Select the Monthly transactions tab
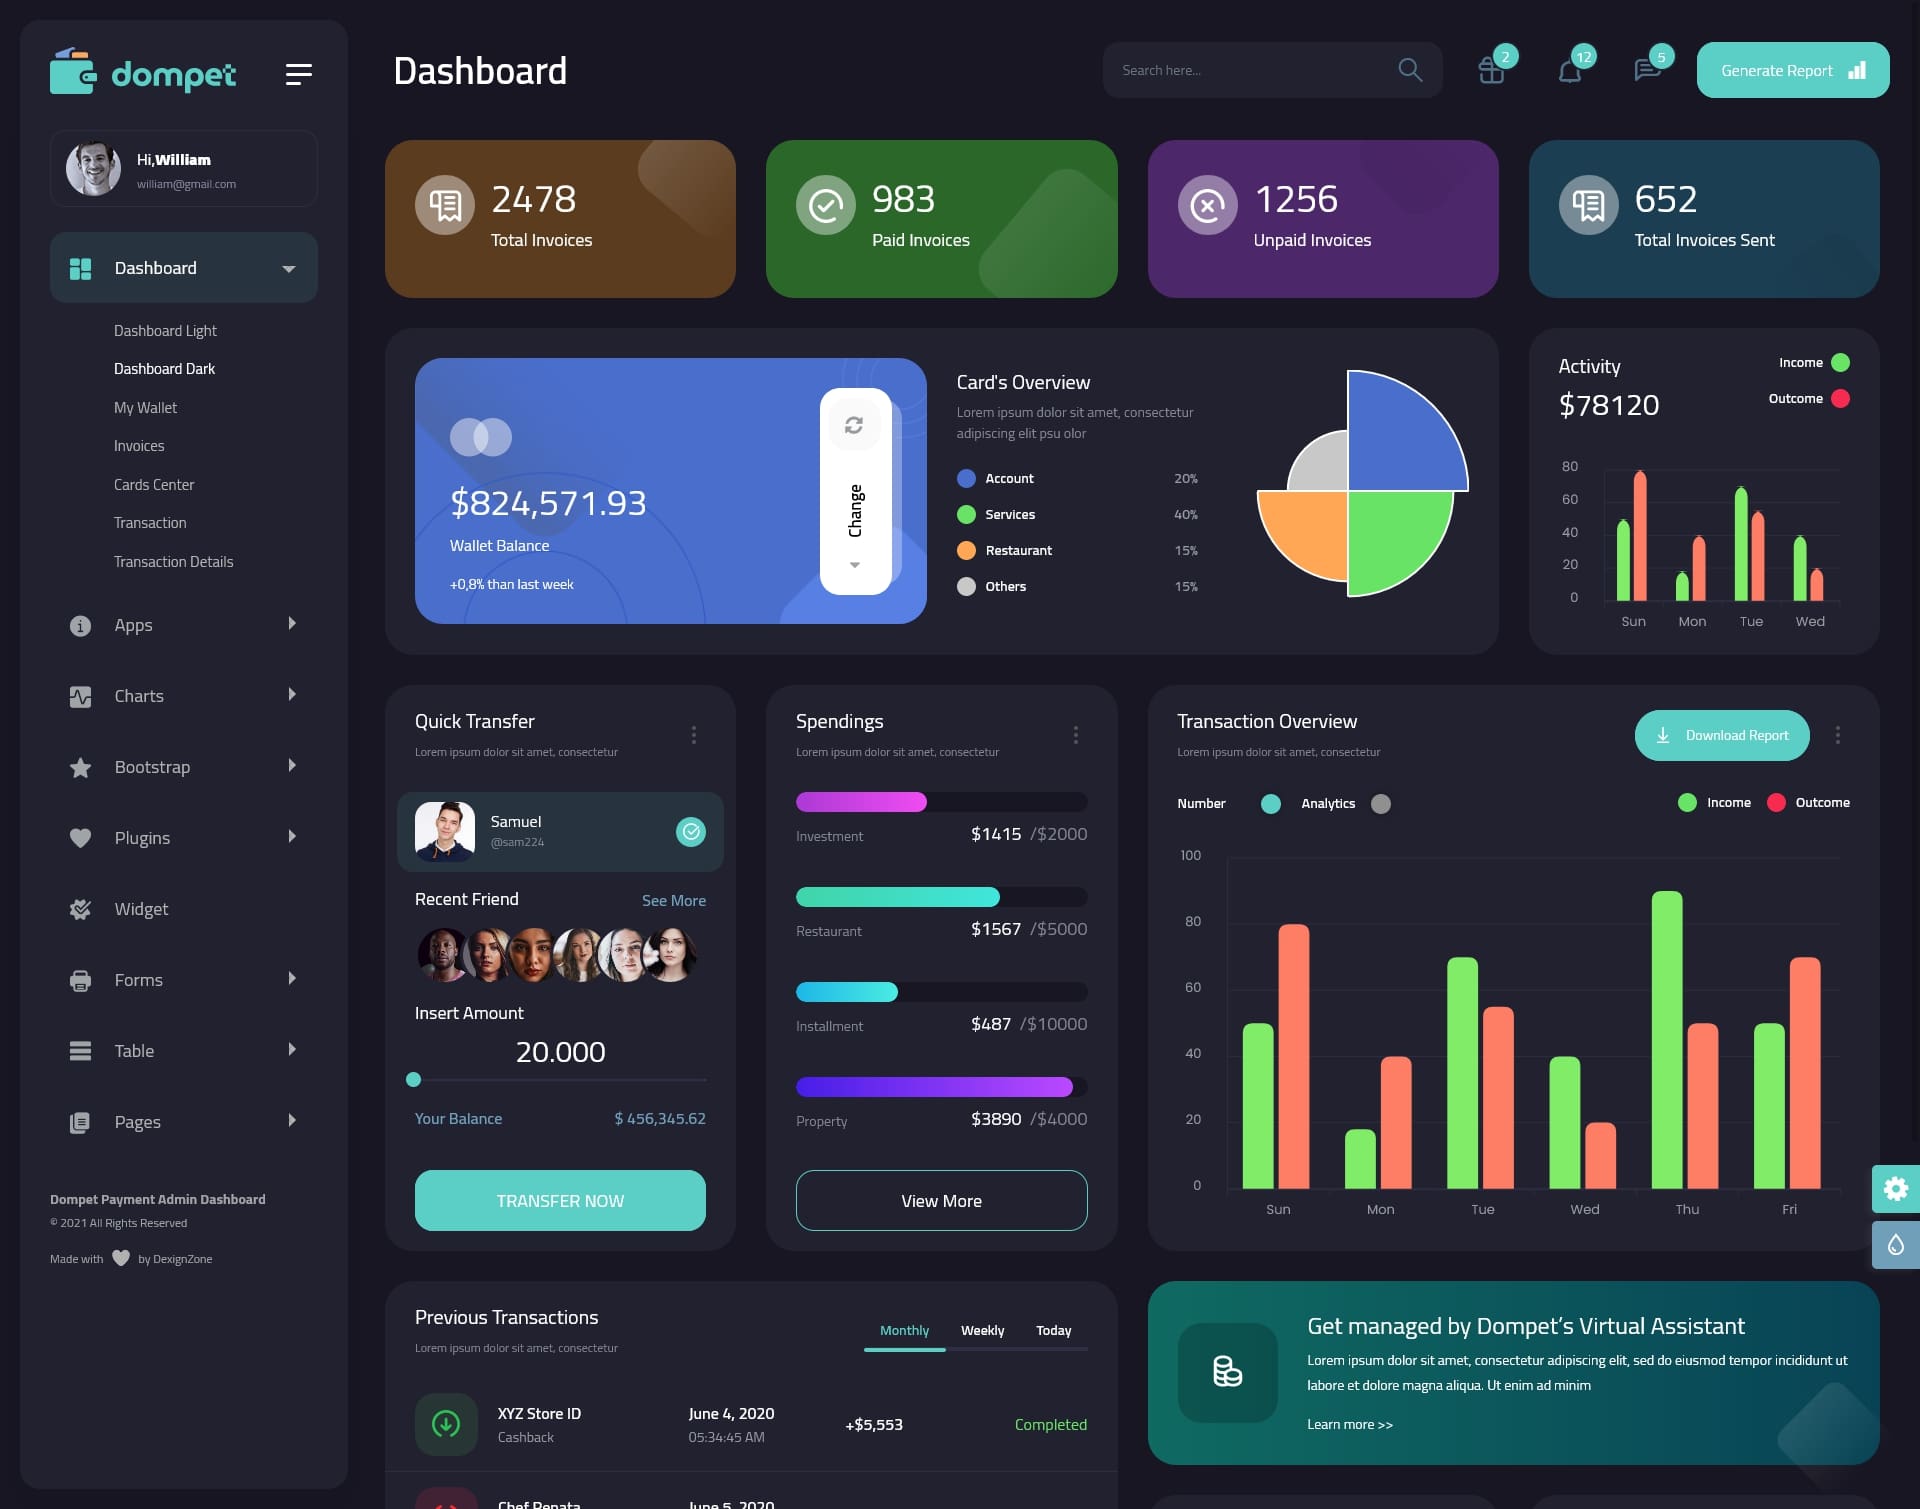The height and width of the screenshot is (1509, 1920). pos(904,1330)
